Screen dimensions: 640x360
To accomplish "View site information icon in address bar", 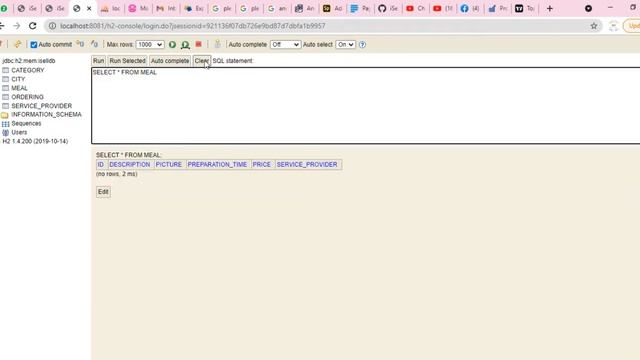I will point(52,26).
